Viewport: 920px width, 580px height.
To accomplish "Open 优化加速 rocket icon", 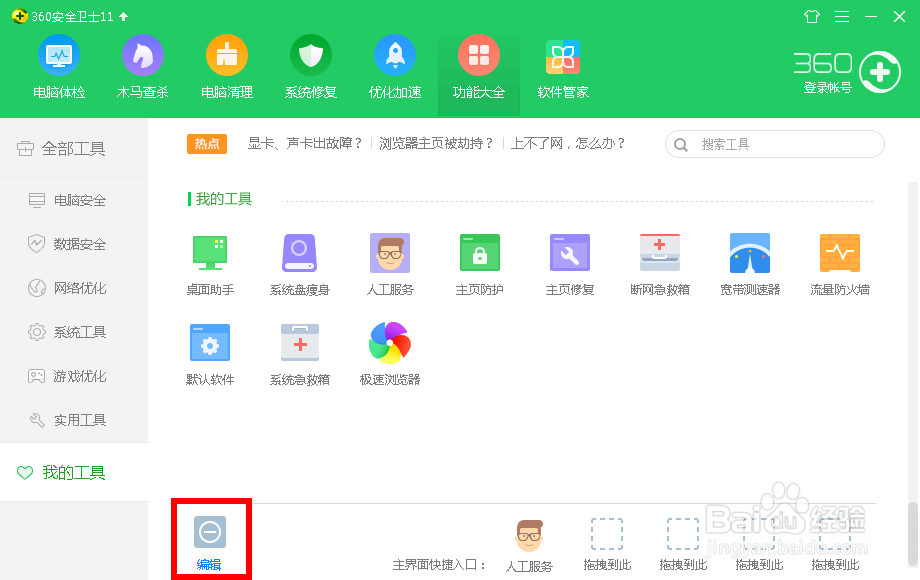I will pyautogui.click(x=395, y=56).
